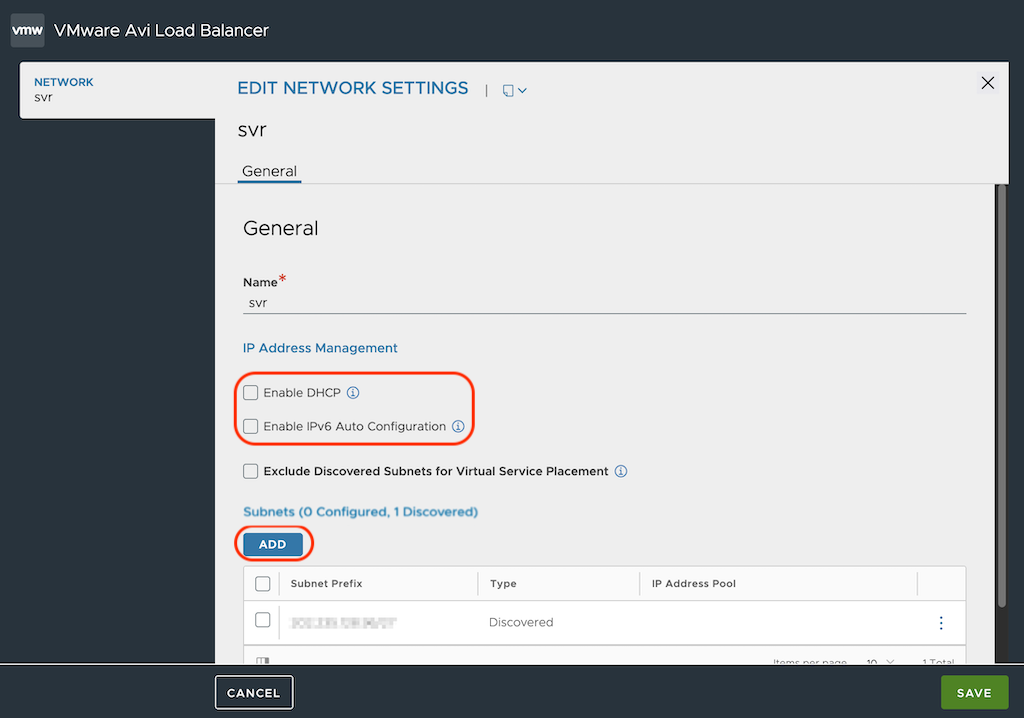Click the IPv6 Auto Configuration info icon

[x=458, y=427]
